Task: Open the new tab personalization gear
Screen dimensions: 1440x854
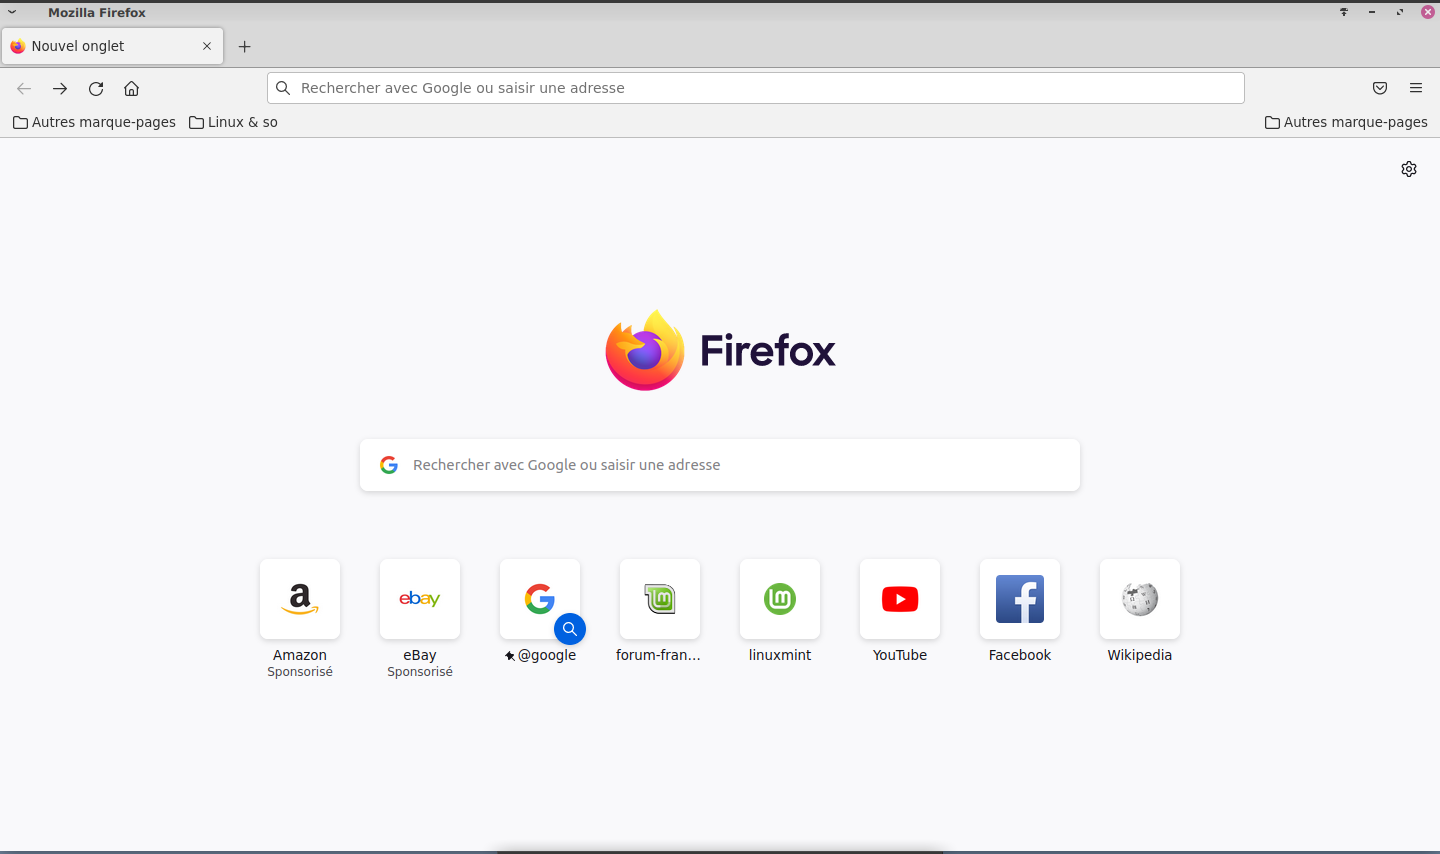Action: point(1409,169)
